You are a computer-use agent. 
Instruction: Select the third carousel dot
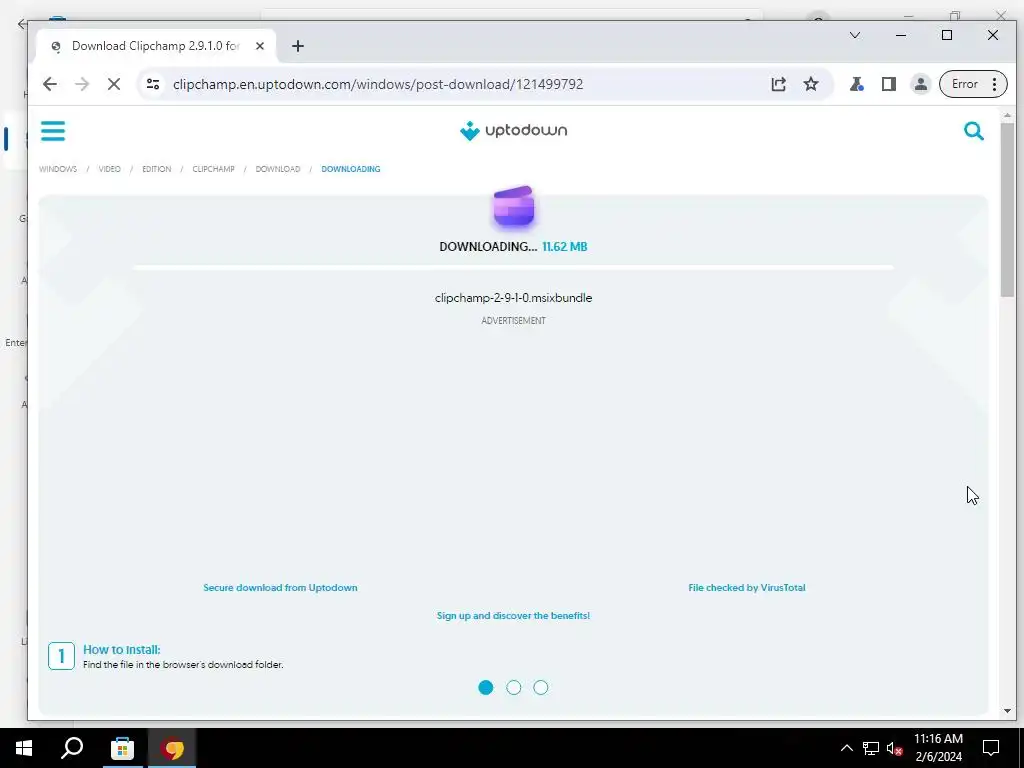[x=541, y=688]
